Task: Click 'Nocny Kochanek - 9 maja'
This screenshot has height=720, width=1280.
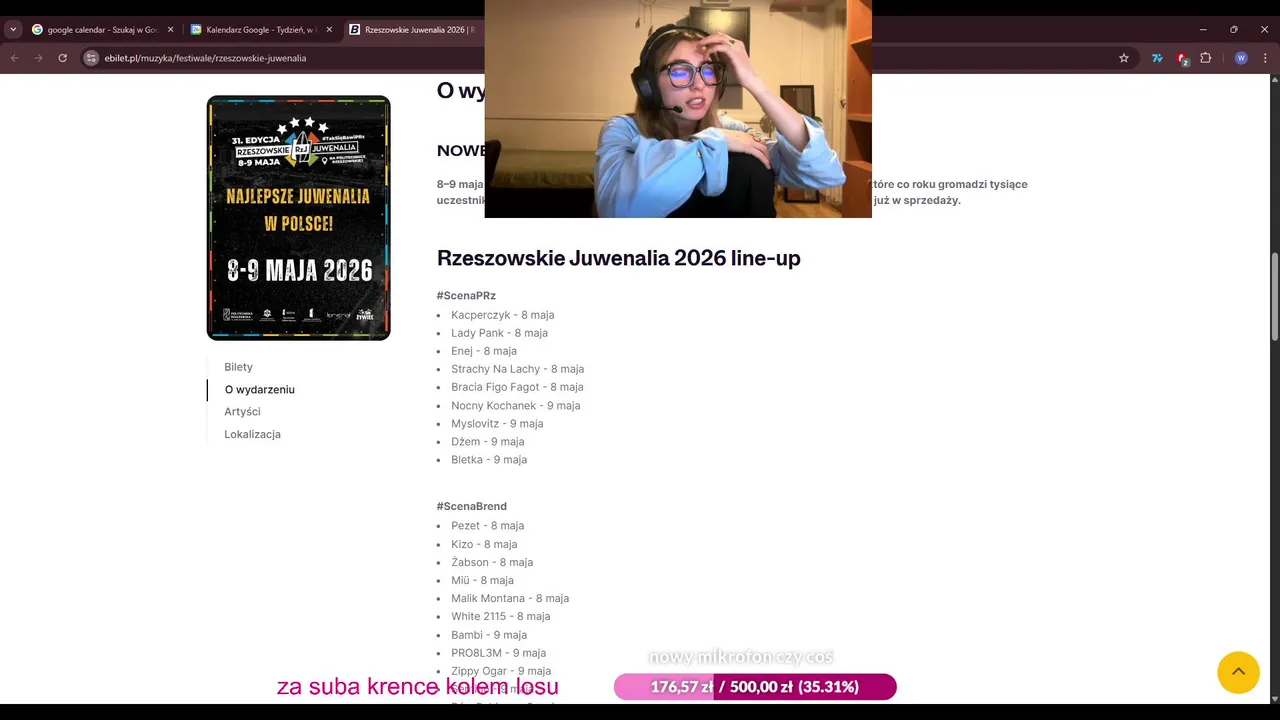Action: [x=515, y=406]
